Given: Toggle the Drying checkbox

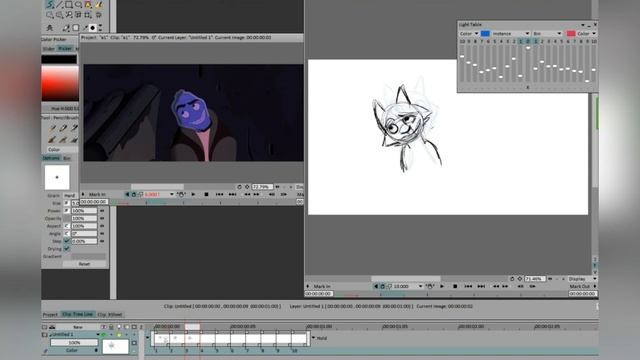Looking at the screenshot, I should pyautogui.click(x=67, y=249).
